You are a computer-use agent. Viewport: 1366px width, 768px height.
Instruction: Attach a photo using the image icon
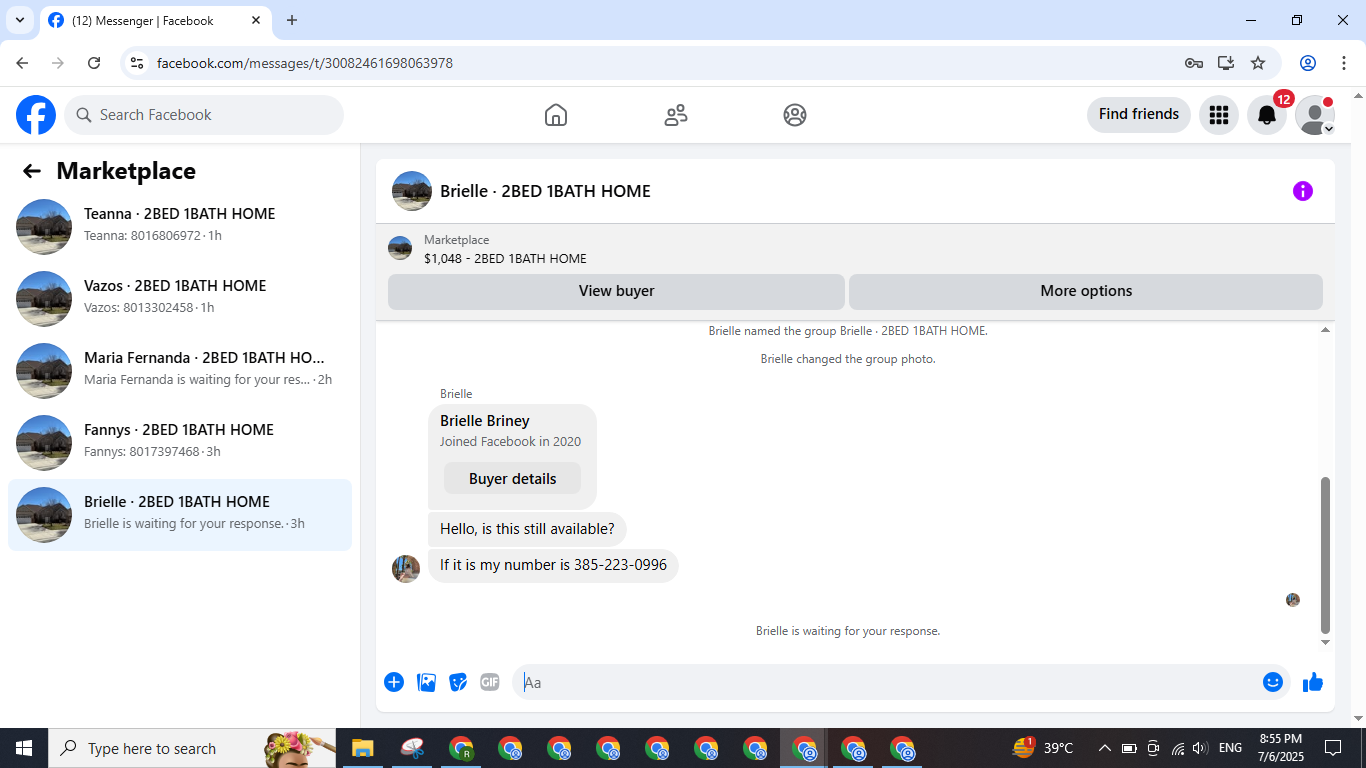426,682
